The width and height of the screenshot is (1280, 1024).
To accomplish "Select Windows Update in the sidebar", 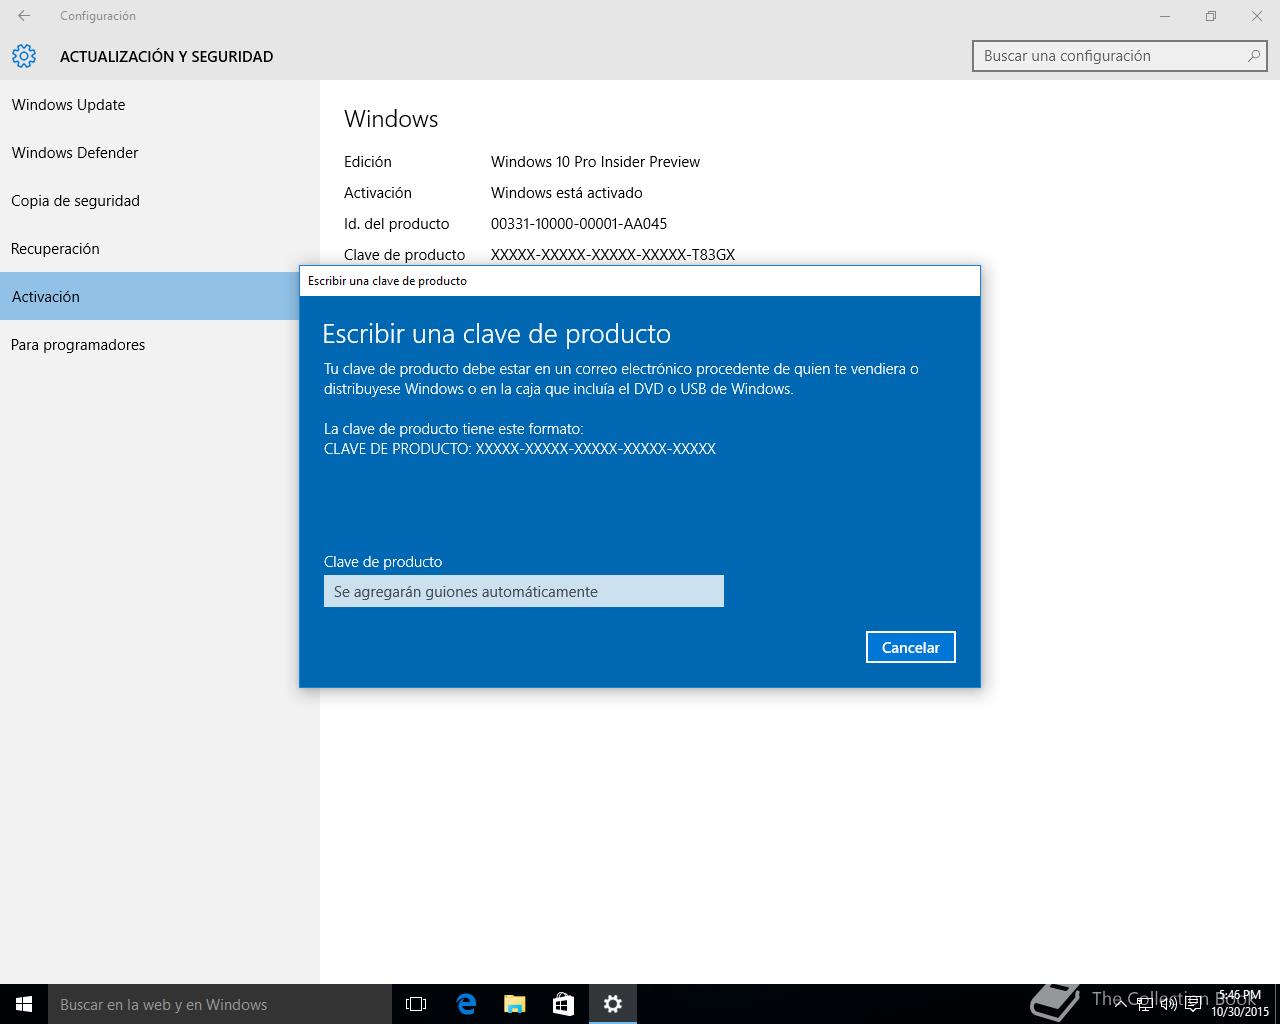I will [160, 104].
